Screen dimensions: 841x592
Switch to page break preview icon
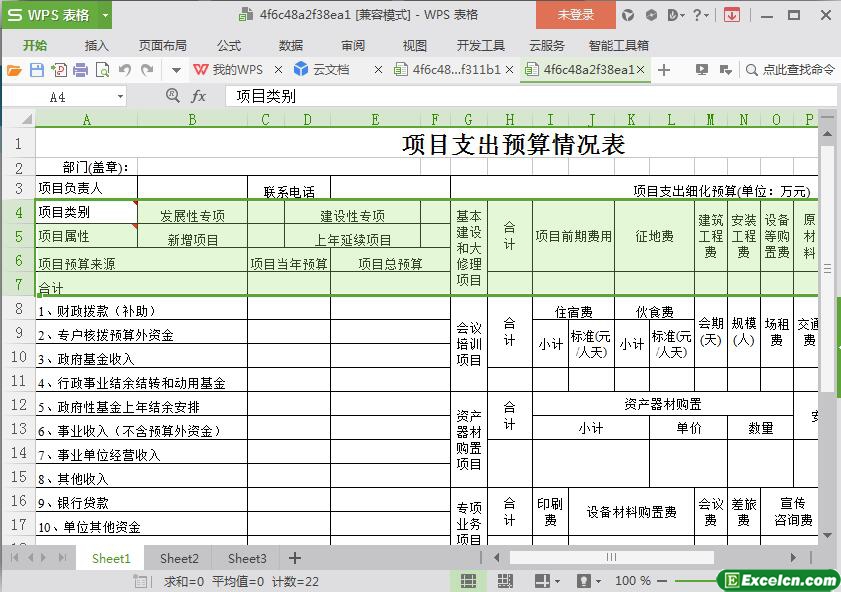tap(505, 581)
